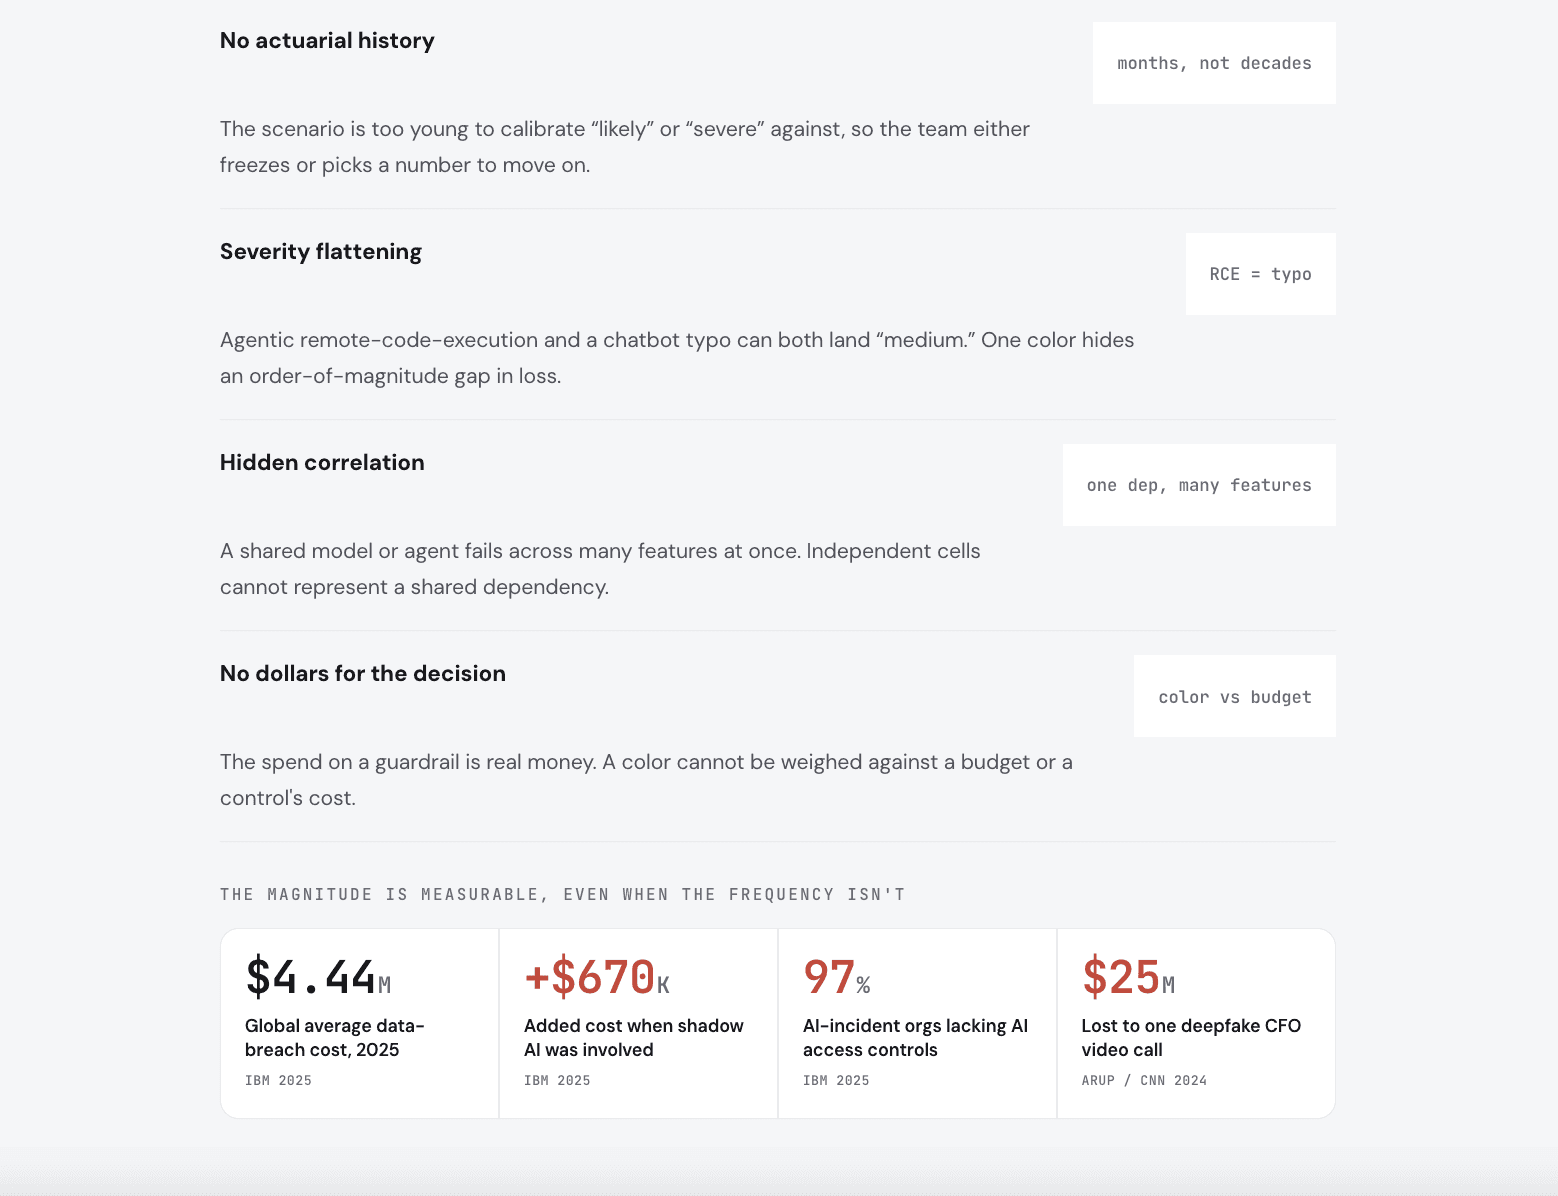Click the paragraph about guardrail spend
This screenshot has height=1196, width=1558.
point(646,780)
